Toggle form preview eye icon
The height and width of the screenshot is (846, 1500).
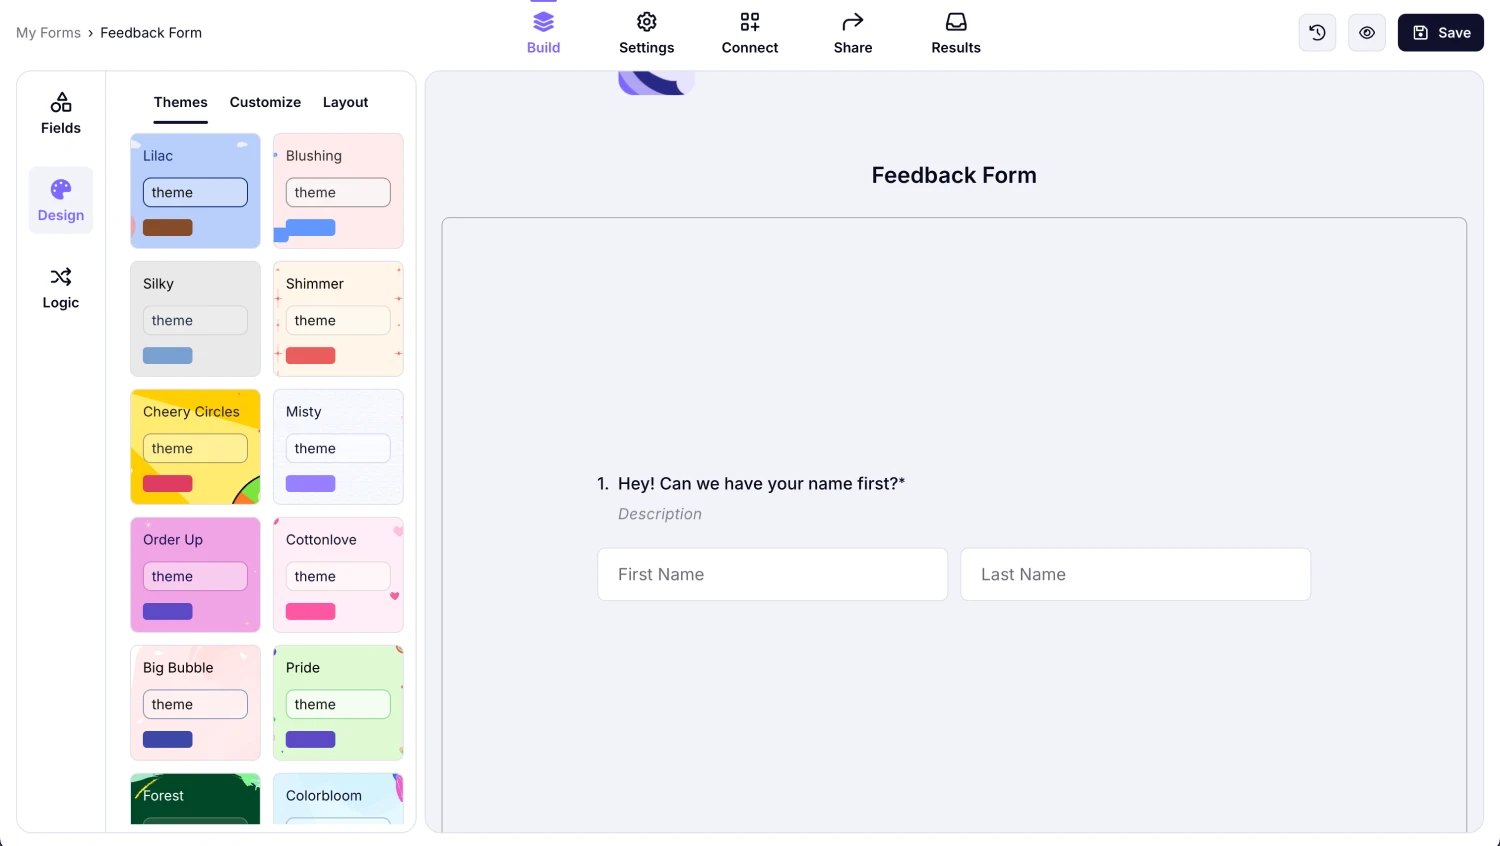click(x=1367, y=33)
